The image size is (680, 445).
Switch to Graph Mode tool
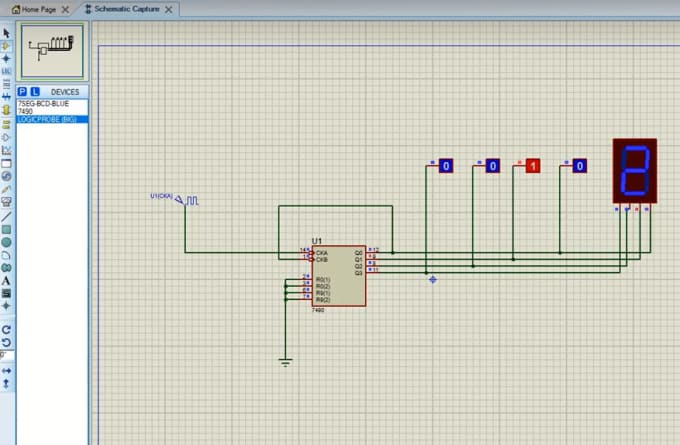coord(6,151)
